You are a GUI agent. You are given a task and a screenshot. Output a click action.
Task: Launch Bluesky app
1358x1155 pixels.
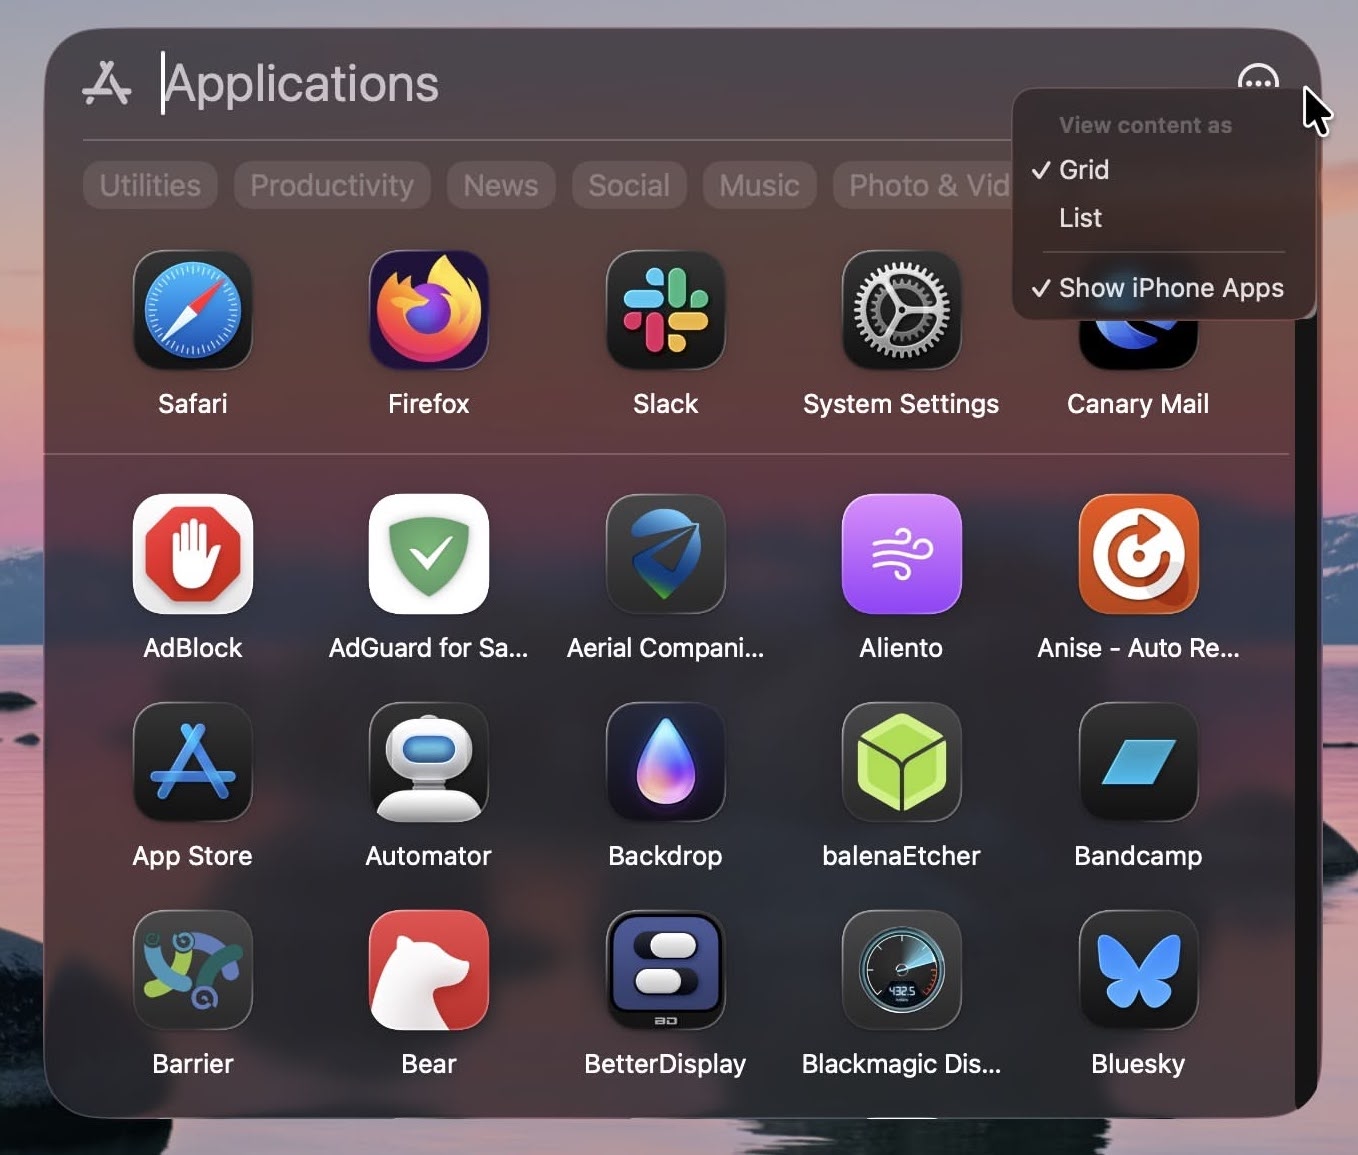[x=1137, y=970]
